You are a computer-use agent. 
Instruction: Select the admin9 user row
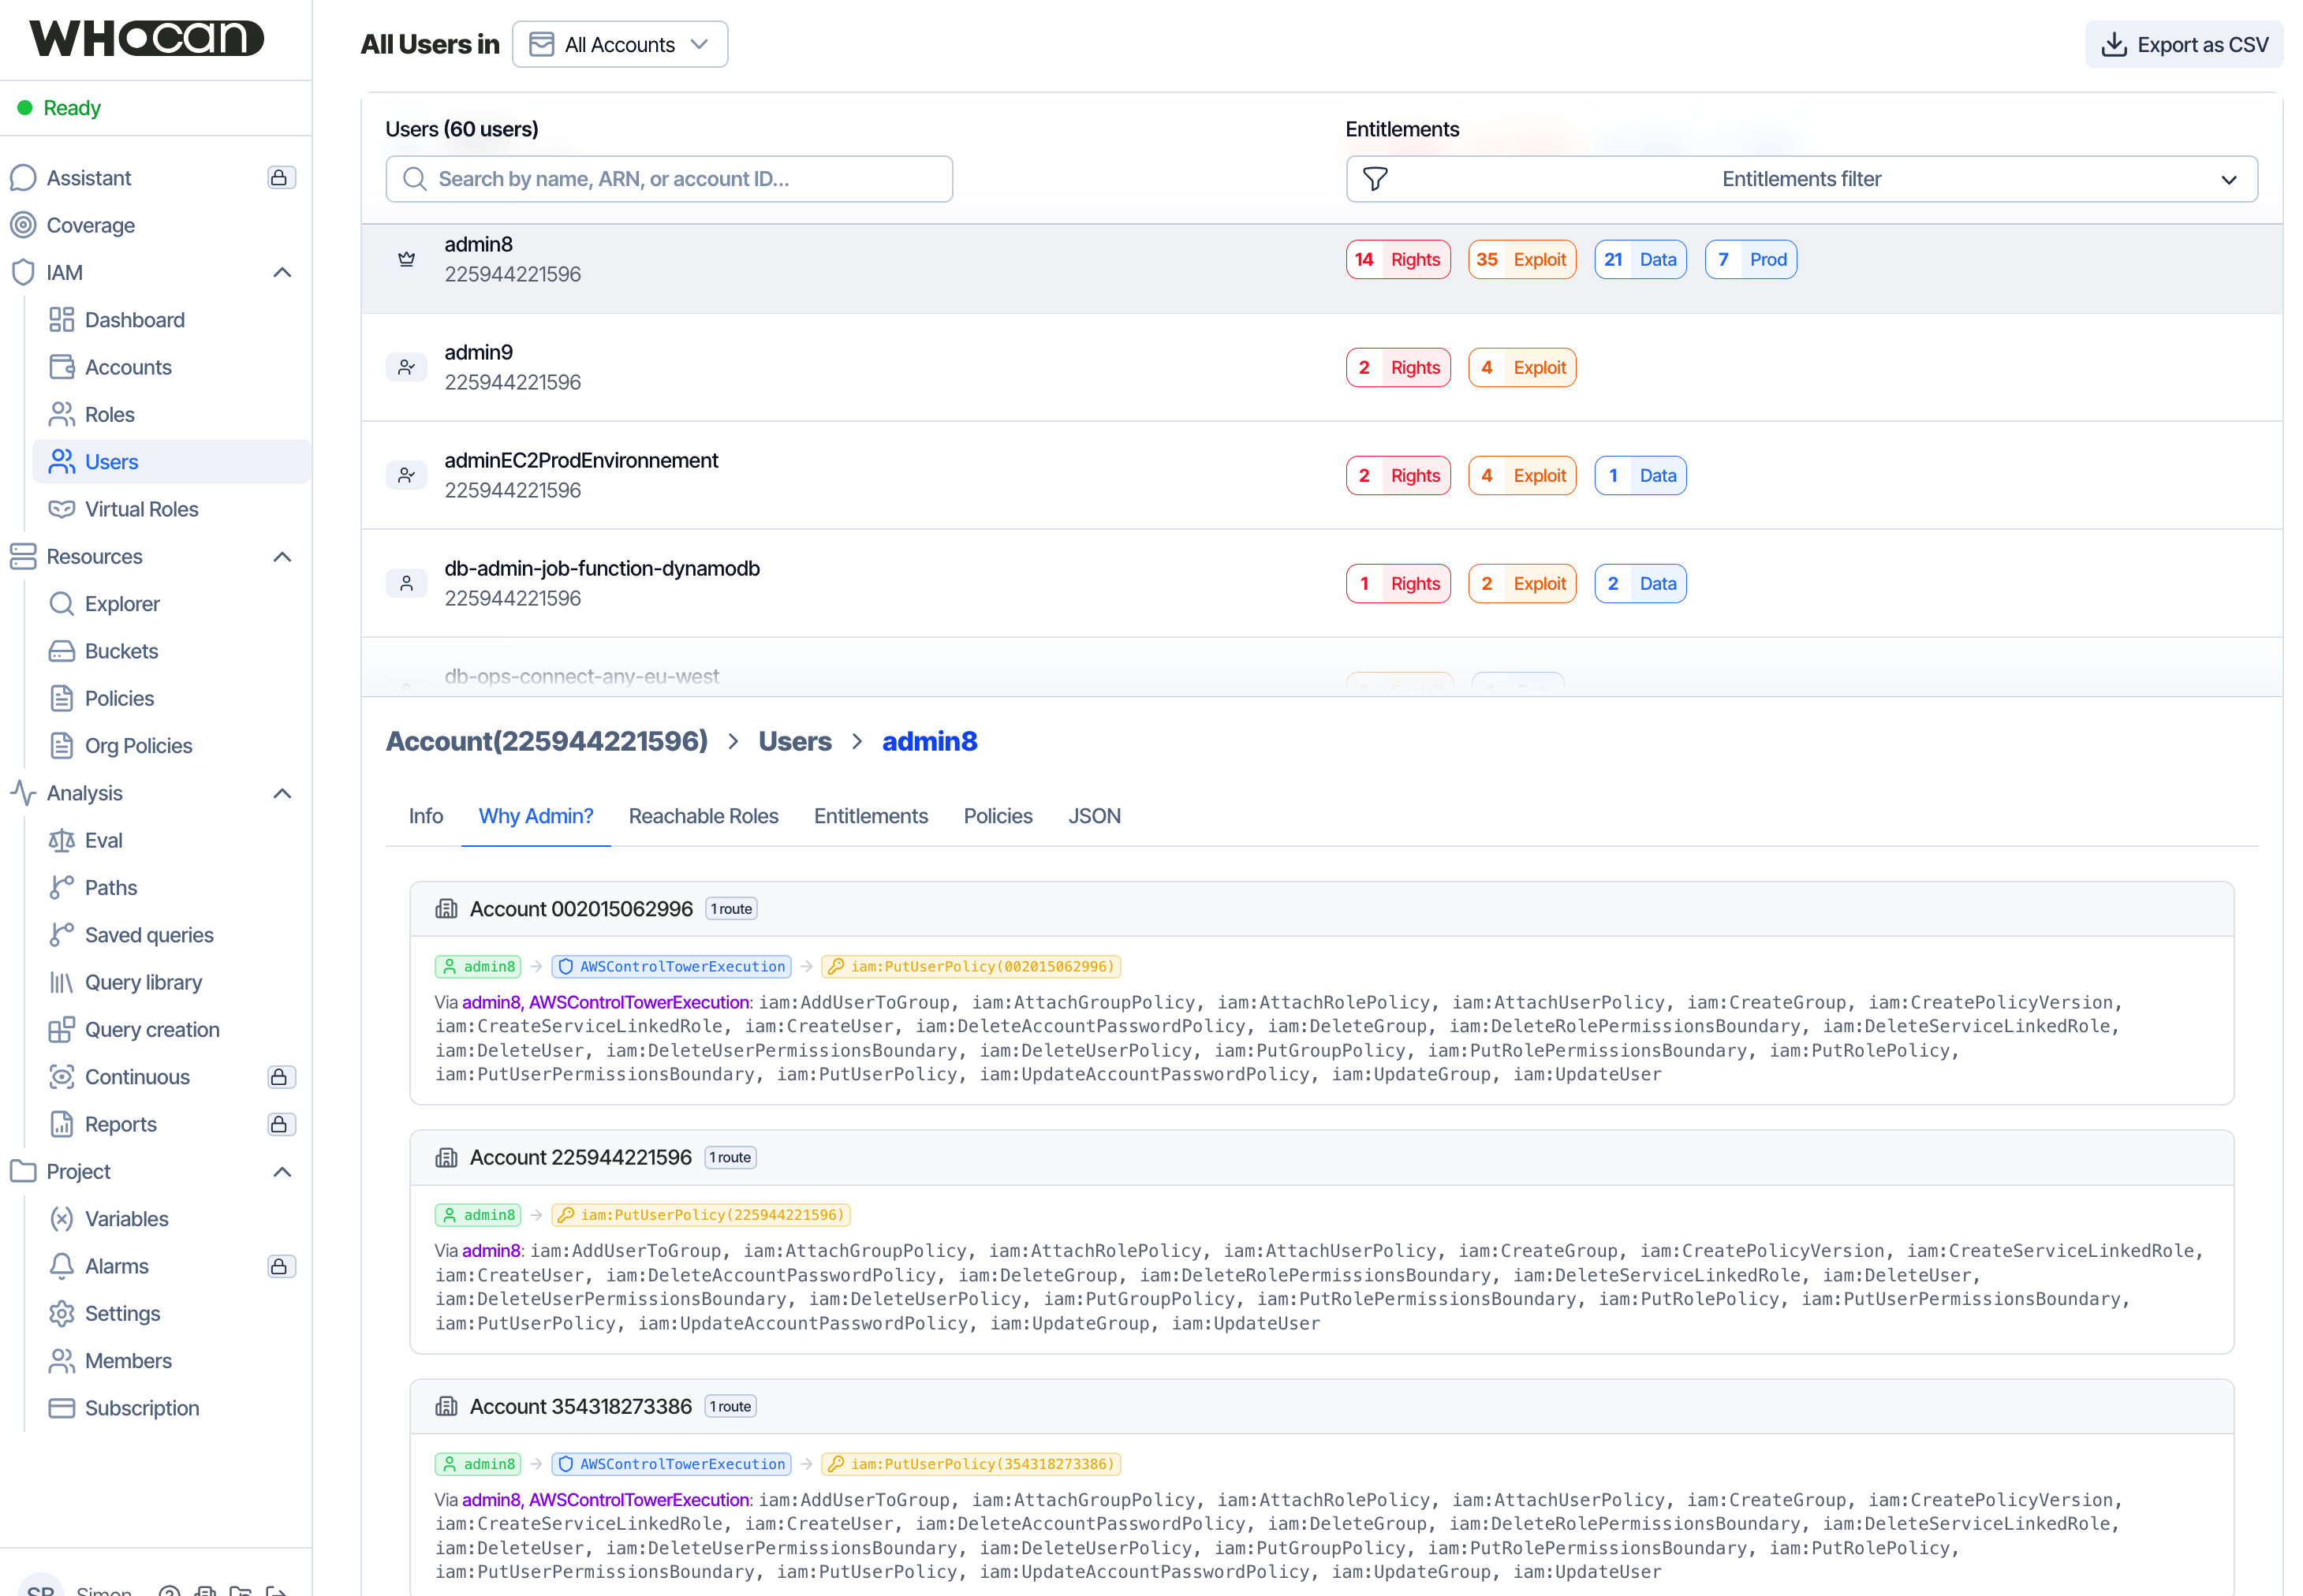pyautogui.click(x=1321, y=367)
